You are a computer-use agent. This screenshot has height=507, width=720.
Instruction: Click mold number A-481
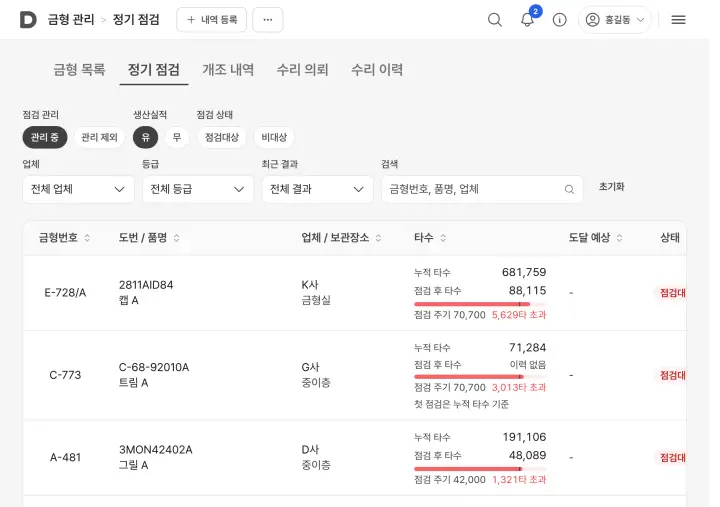click(65, 457)
